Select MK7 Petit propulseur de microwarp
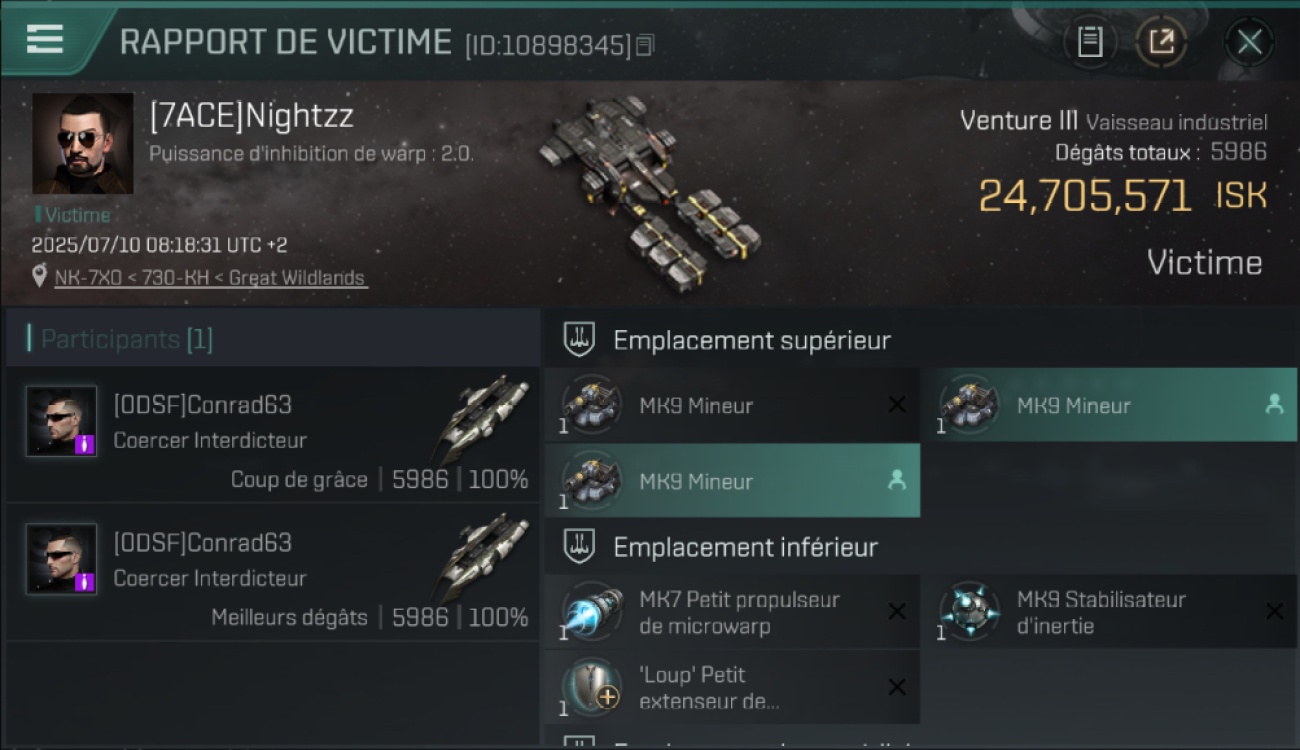Viewport: 1300px width, 750px height. click(733, 612)
